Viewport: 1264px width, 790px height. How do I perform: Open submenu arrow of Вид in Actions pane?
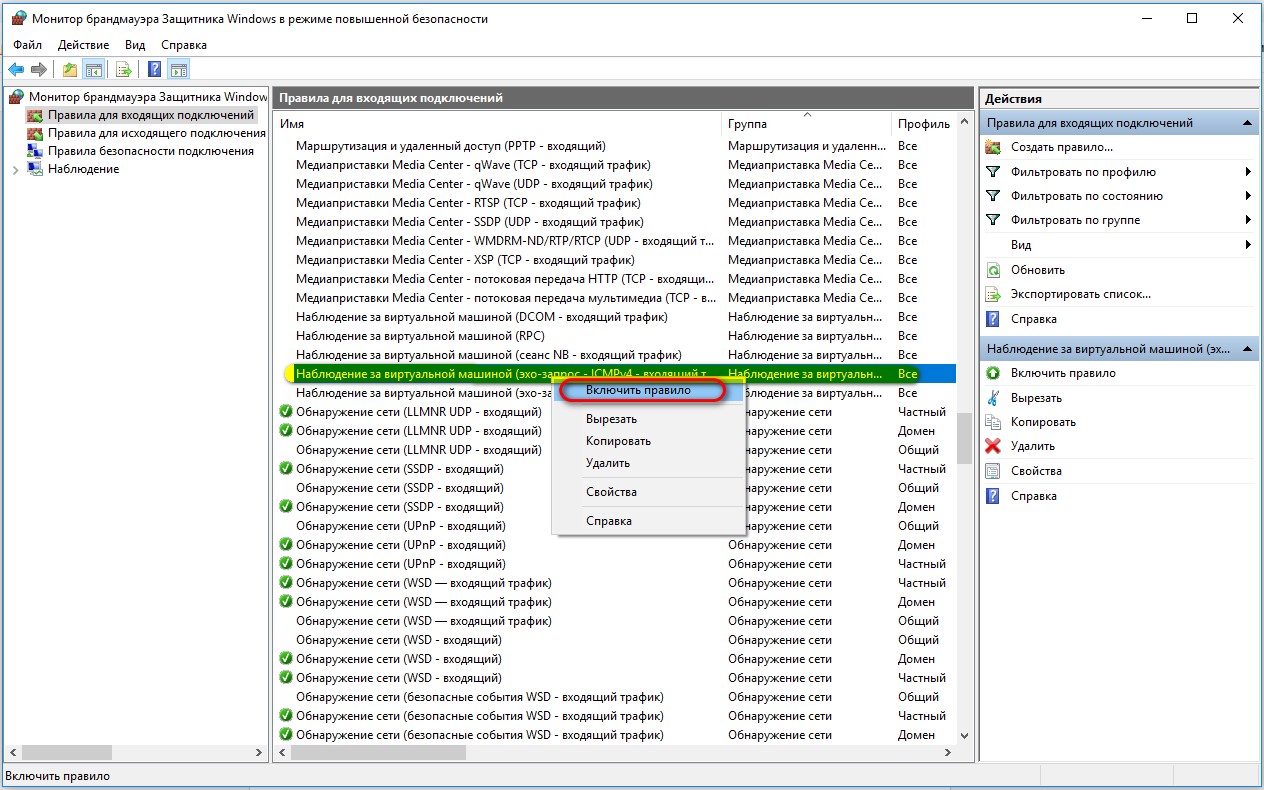pyautogui.click(x=1249, y=245)
